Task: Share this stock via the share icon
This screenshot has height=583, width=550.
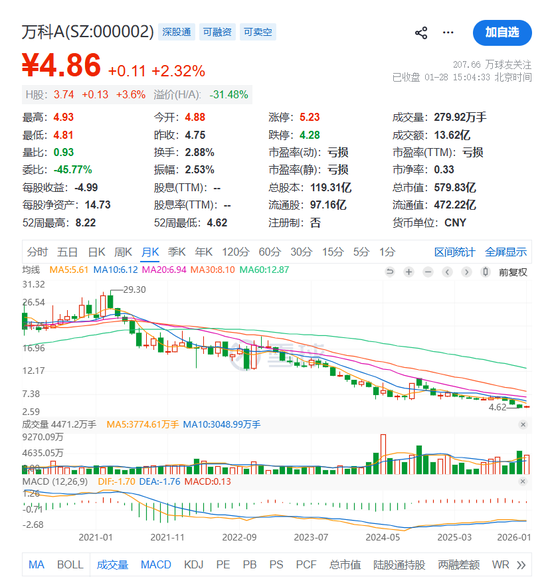Action: coord(421,33)
